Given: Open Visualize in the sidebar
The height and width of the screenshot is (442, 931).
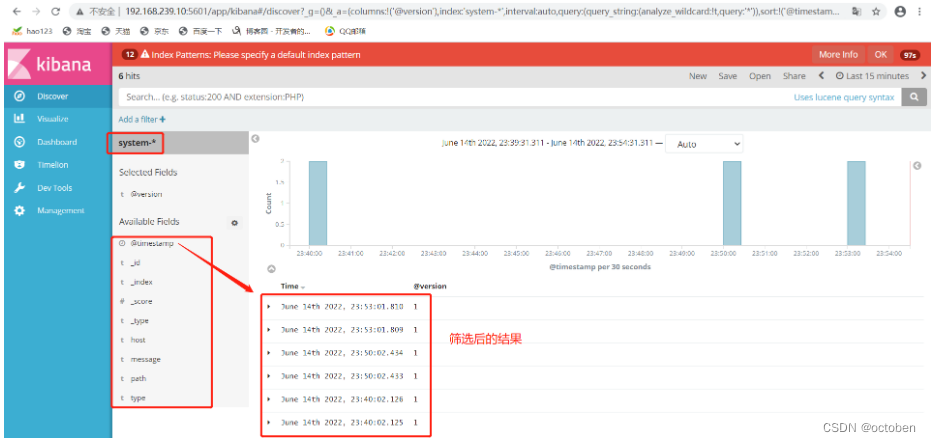Looking at the screenshot, I should tap(53, 119).
